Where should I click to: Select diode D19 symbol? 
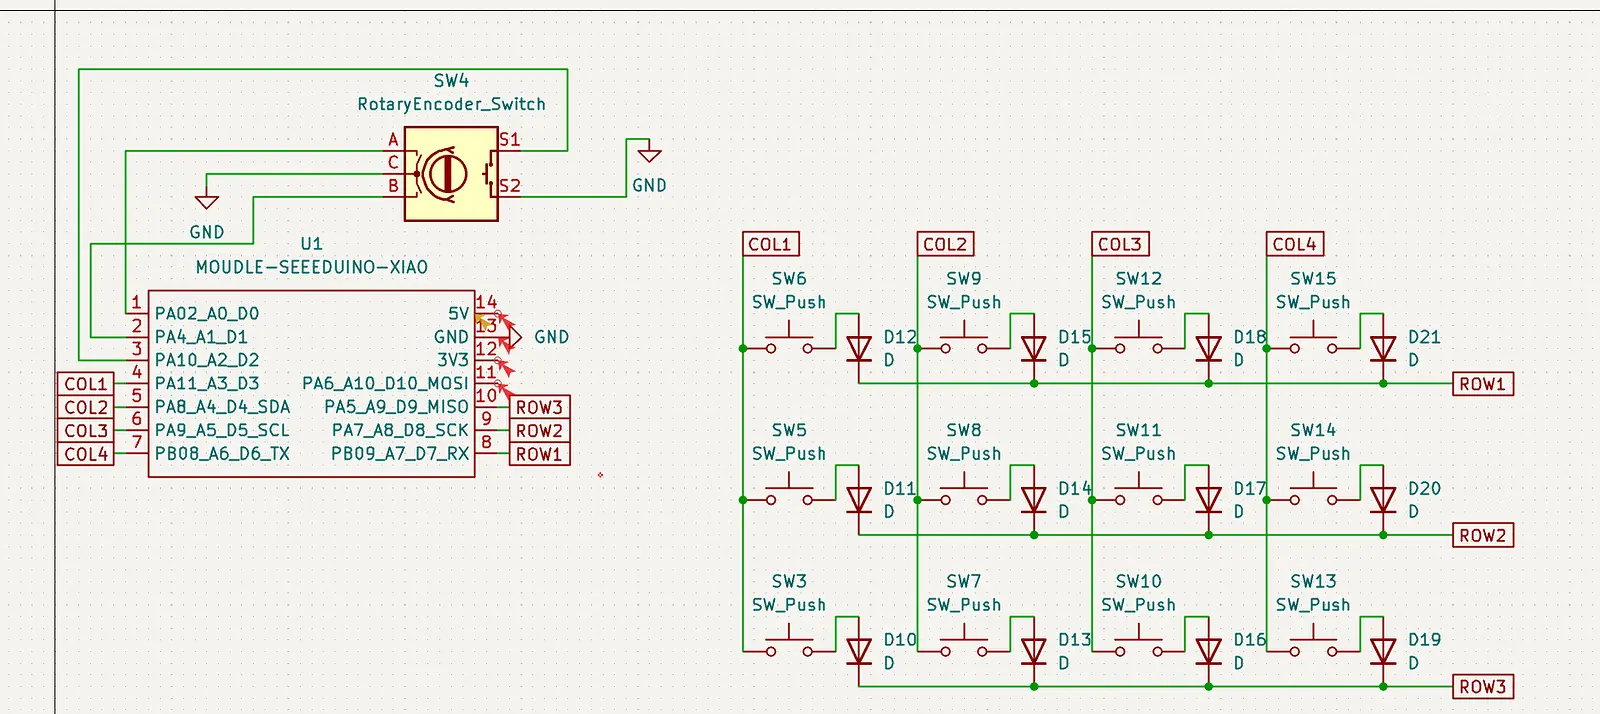(x=1383, y=651)
